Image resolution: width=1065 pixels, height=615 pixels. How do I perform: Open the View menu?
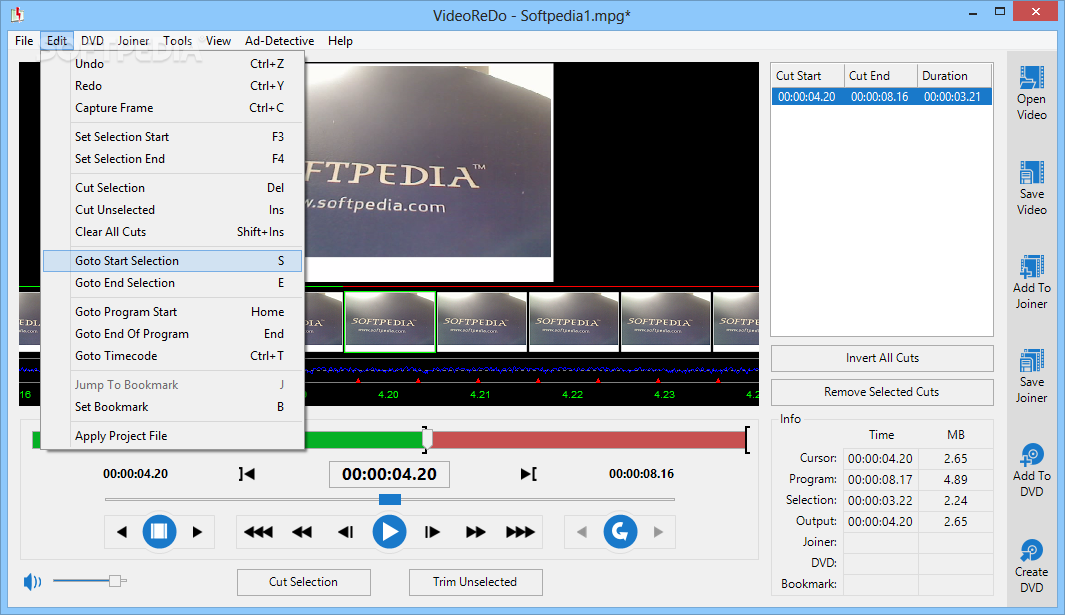click(x=218, y=41)
